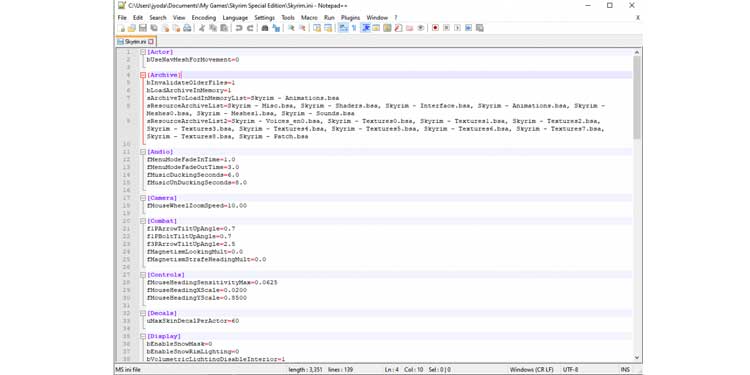Click the Open file toolbar icon
Image resolution: width=750 pixels, height=375 pixels.
point(132,28)
